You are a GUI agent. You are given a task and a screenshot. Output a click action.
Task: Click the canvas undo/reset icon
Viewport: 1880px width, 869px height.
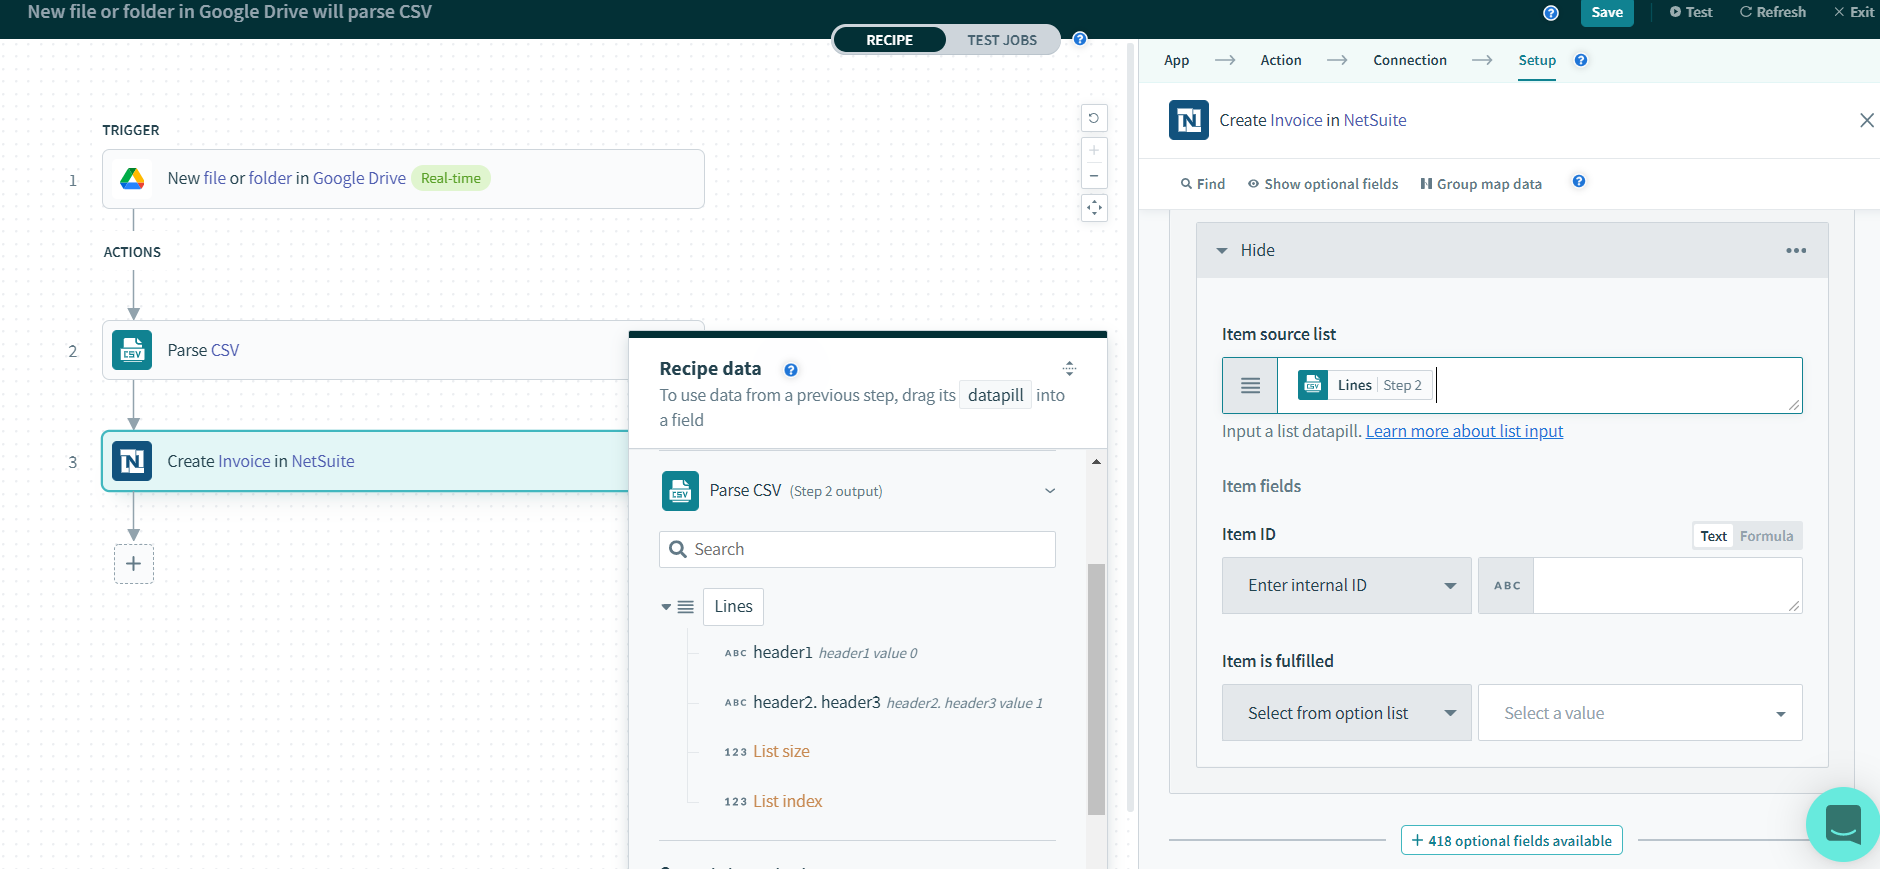click(x=1094, y=118)
